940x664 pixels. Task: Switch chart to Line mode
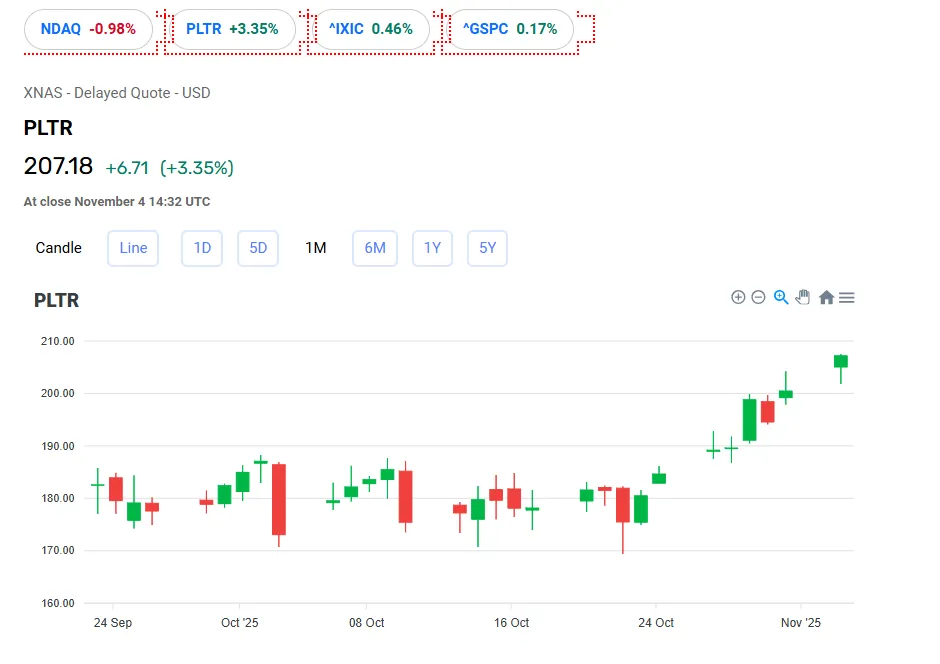point(132,248)
